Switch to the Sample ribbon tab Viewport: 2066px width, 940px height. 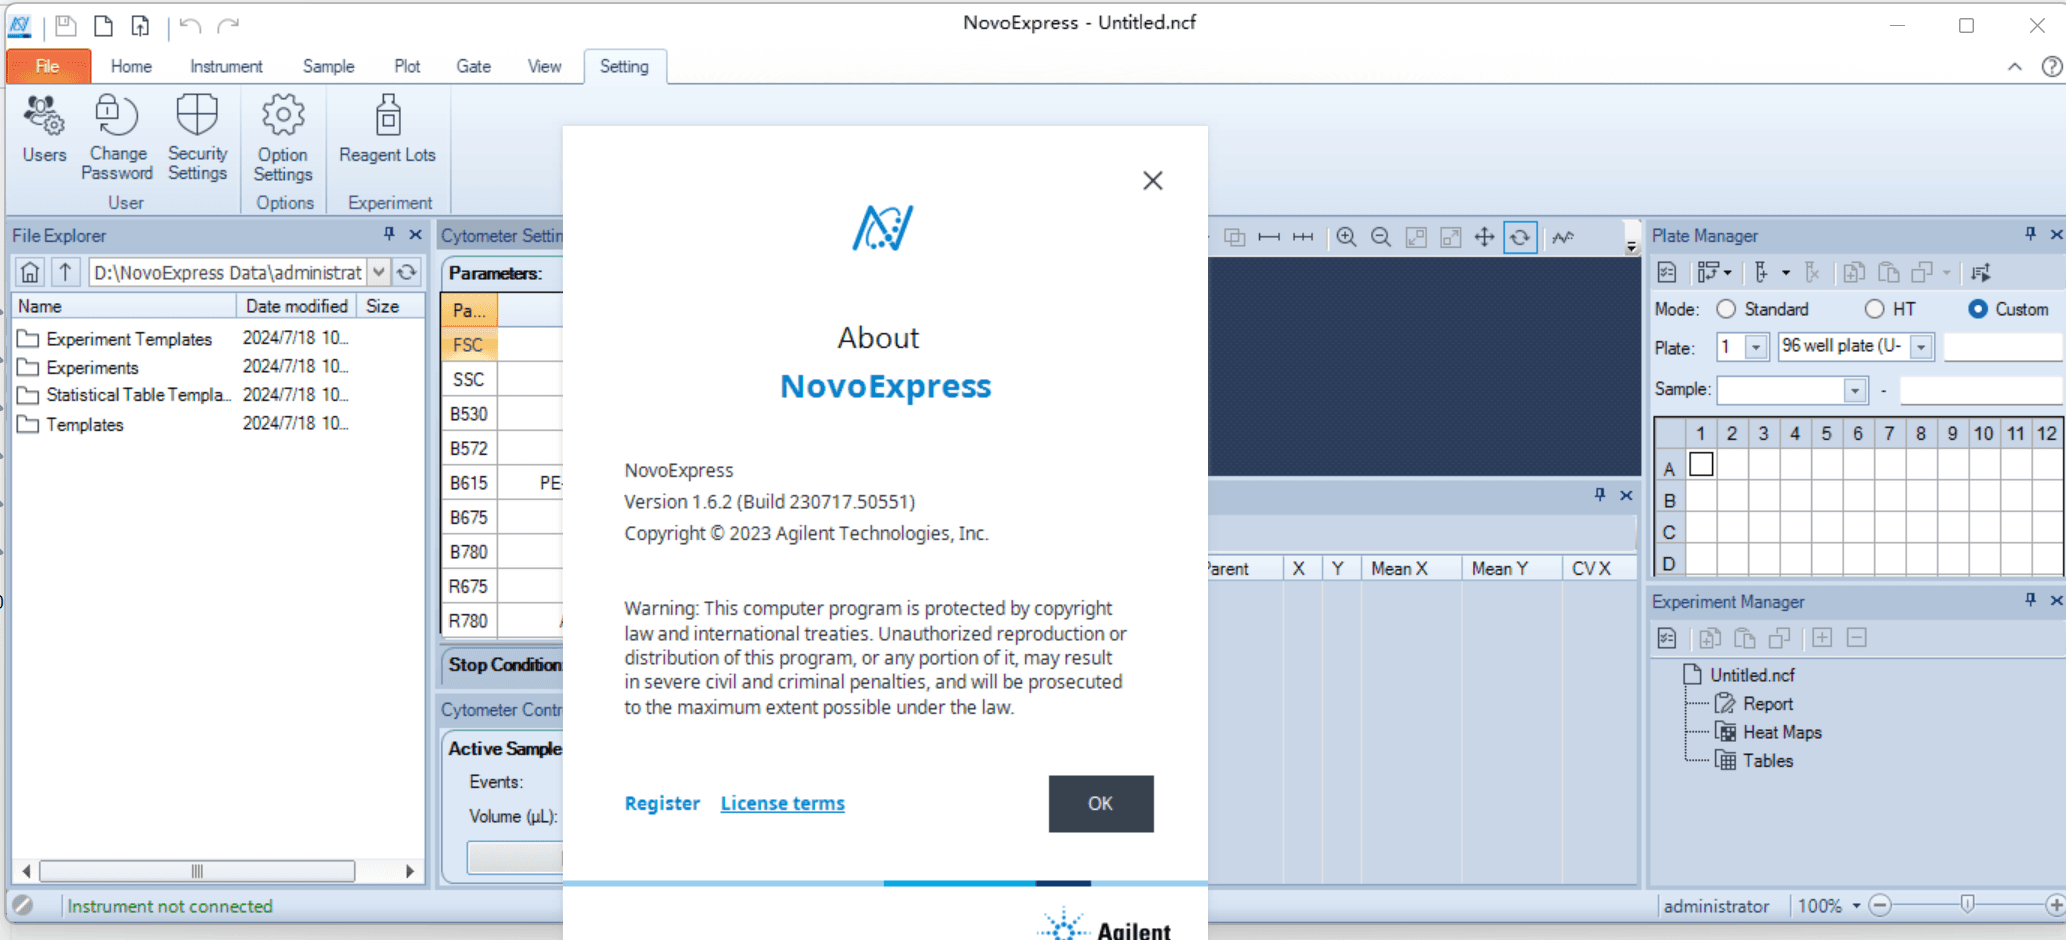coord(328,66)
